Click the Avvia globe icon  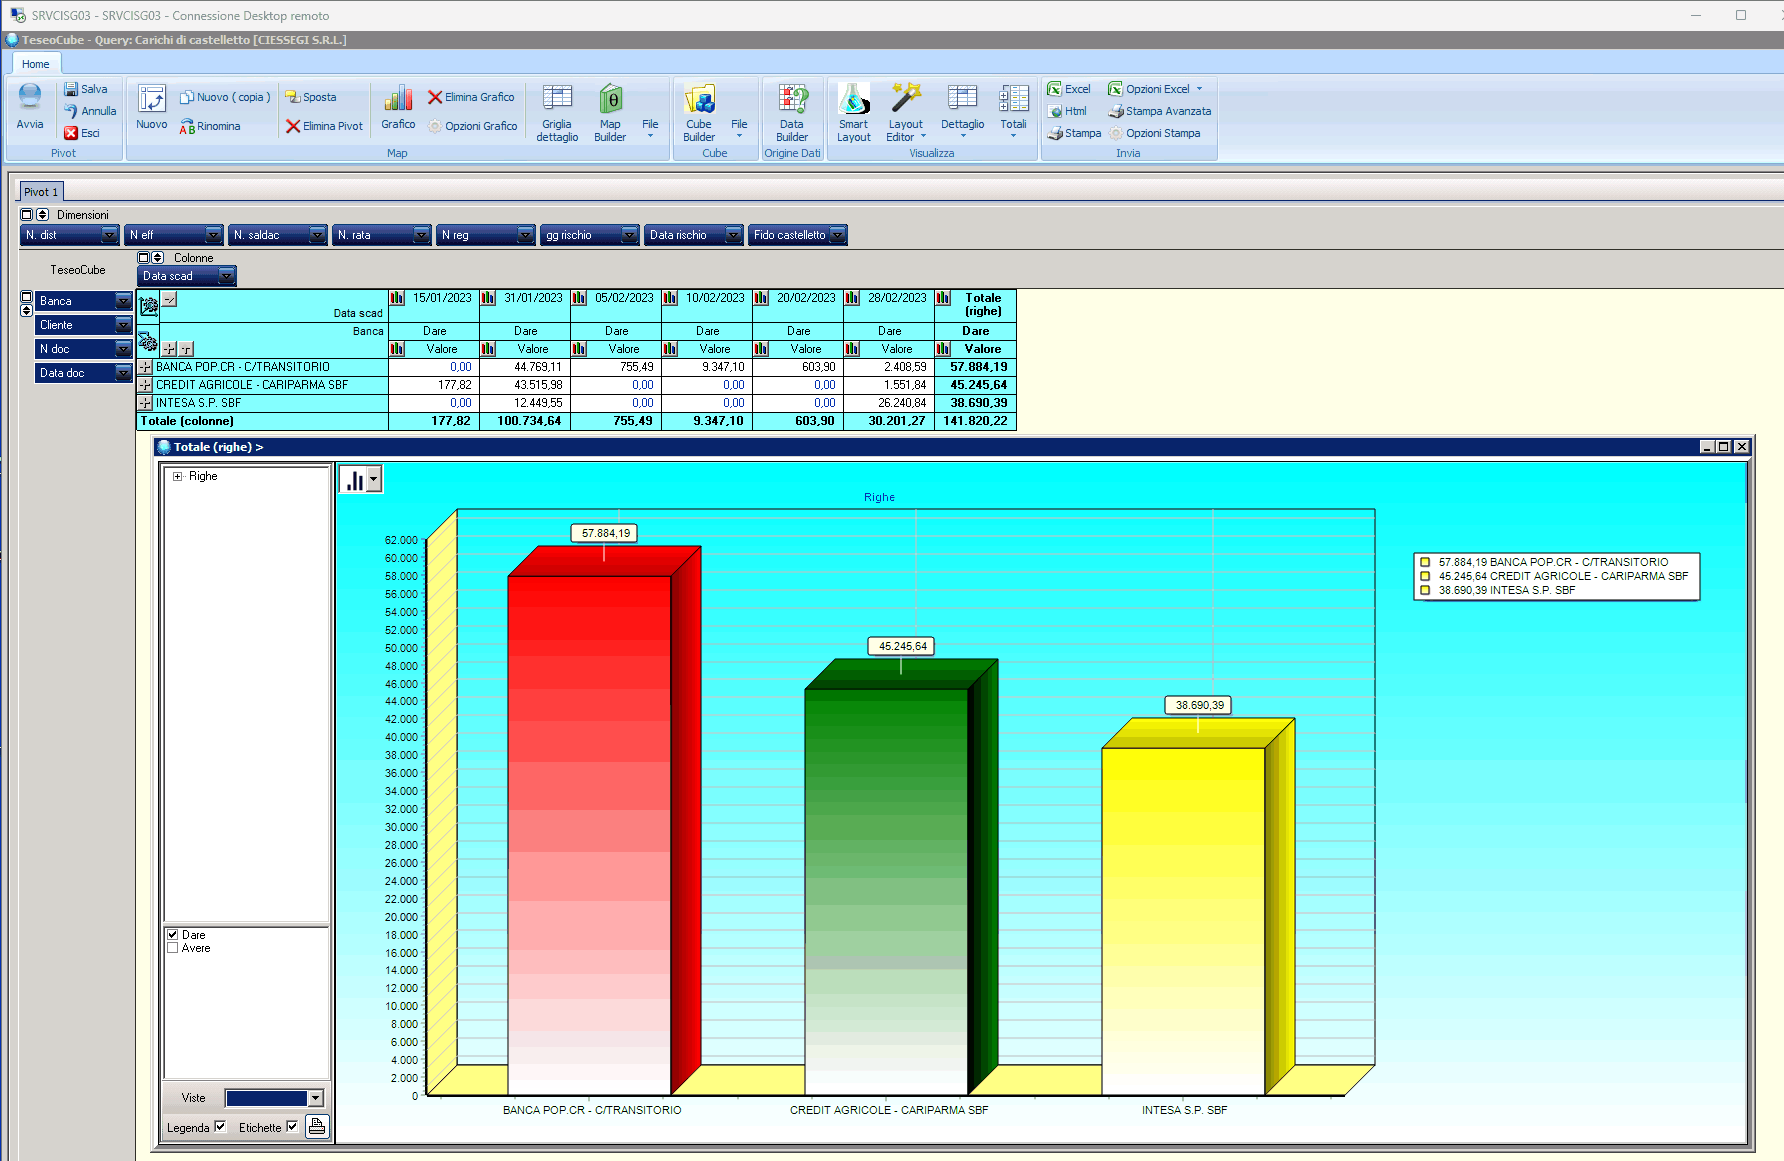pyautogui.click(x=30, y=97)
